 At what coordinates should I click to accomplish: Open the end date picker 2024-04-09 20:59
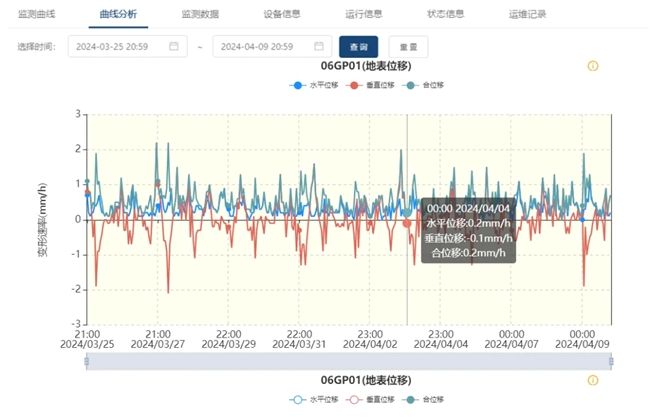[263, 47]
